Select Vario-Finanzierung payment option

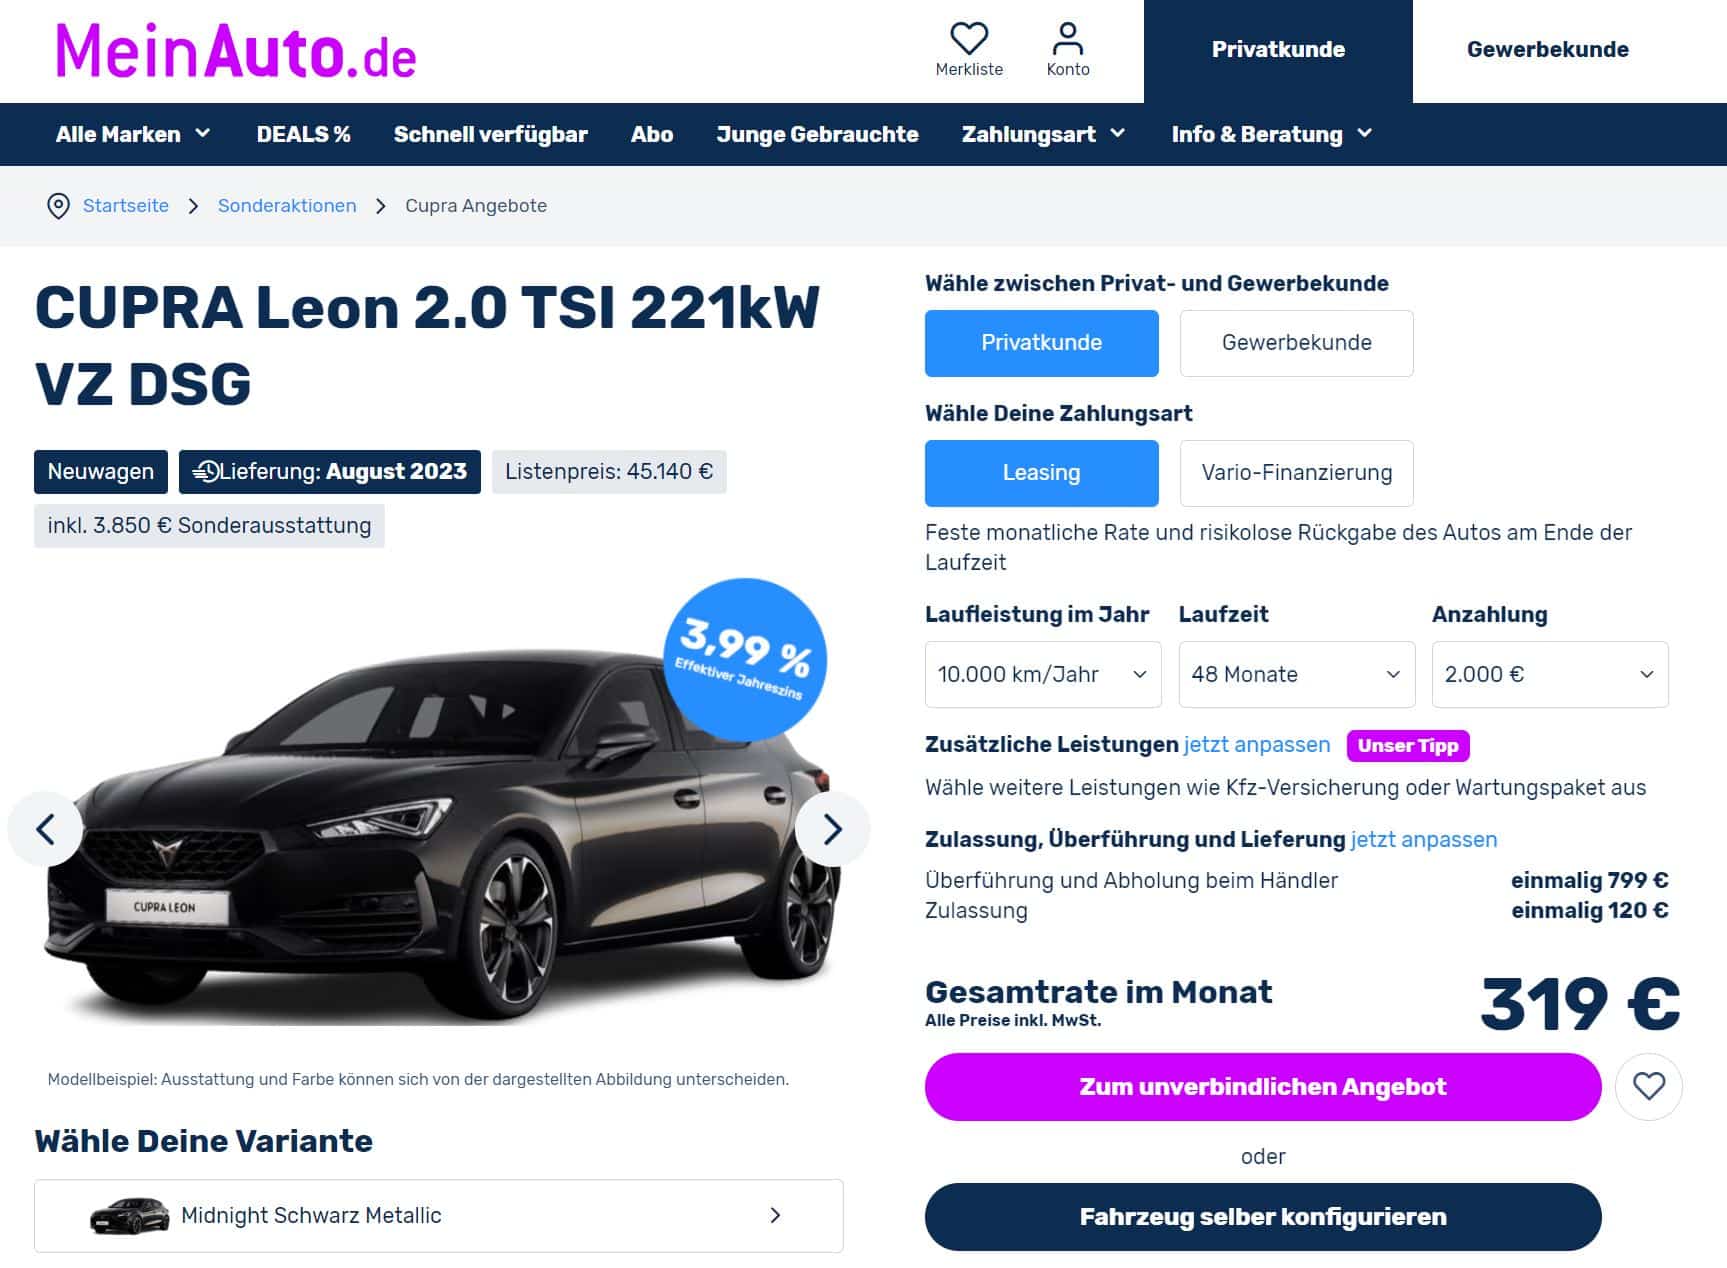point(1296,473)
